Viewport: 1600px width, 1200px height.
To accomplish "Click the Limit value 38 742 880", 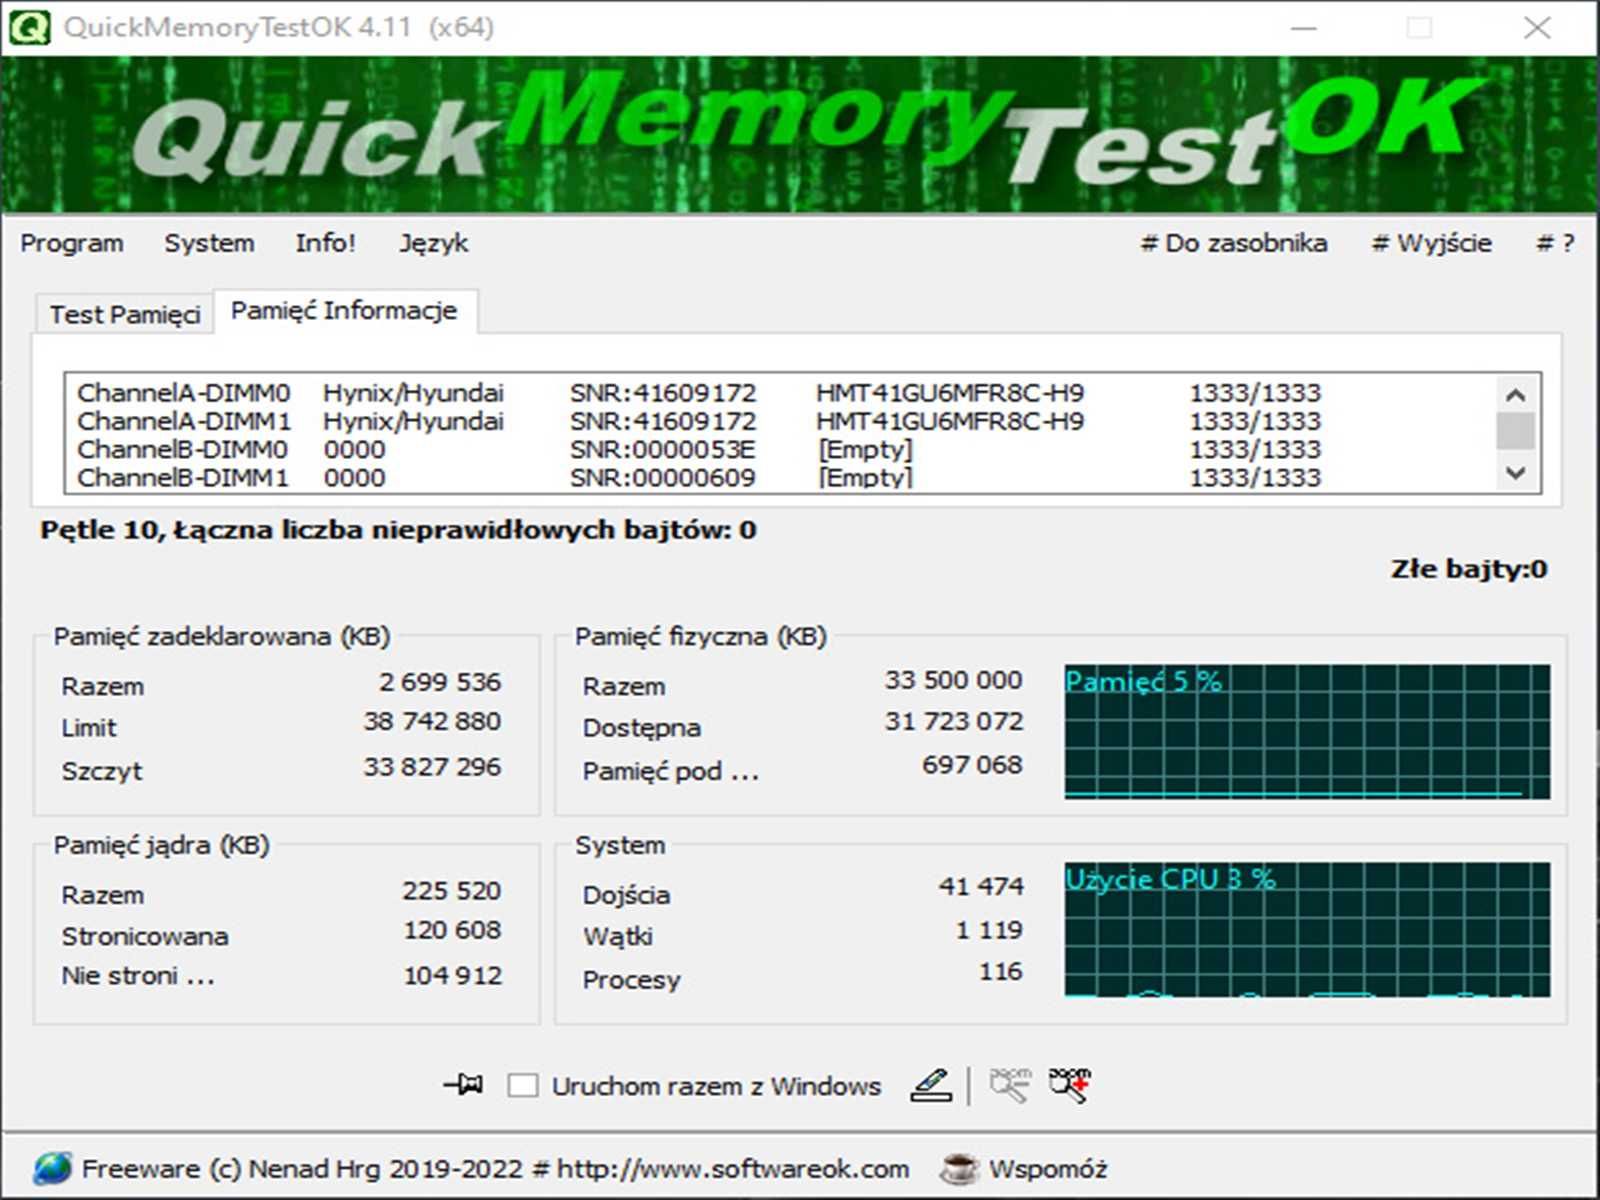I will pos(432,721).
